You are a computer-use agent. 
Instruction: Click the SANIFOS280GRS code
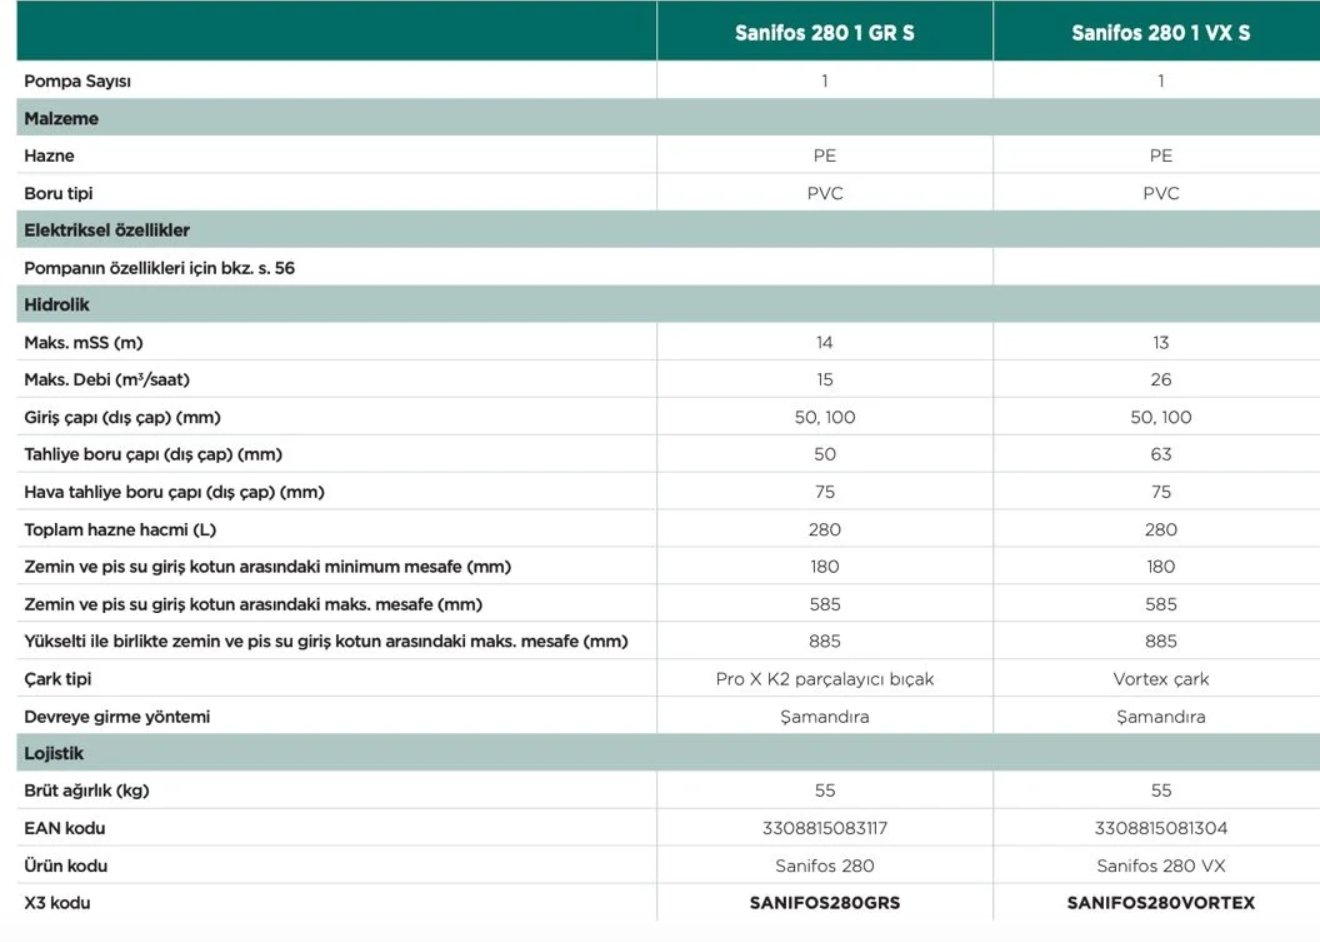[824, 903]
